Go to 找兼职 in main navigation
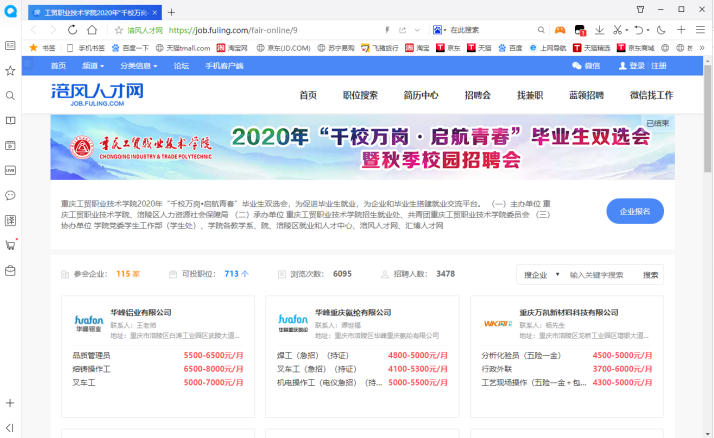 click(530, 95)
